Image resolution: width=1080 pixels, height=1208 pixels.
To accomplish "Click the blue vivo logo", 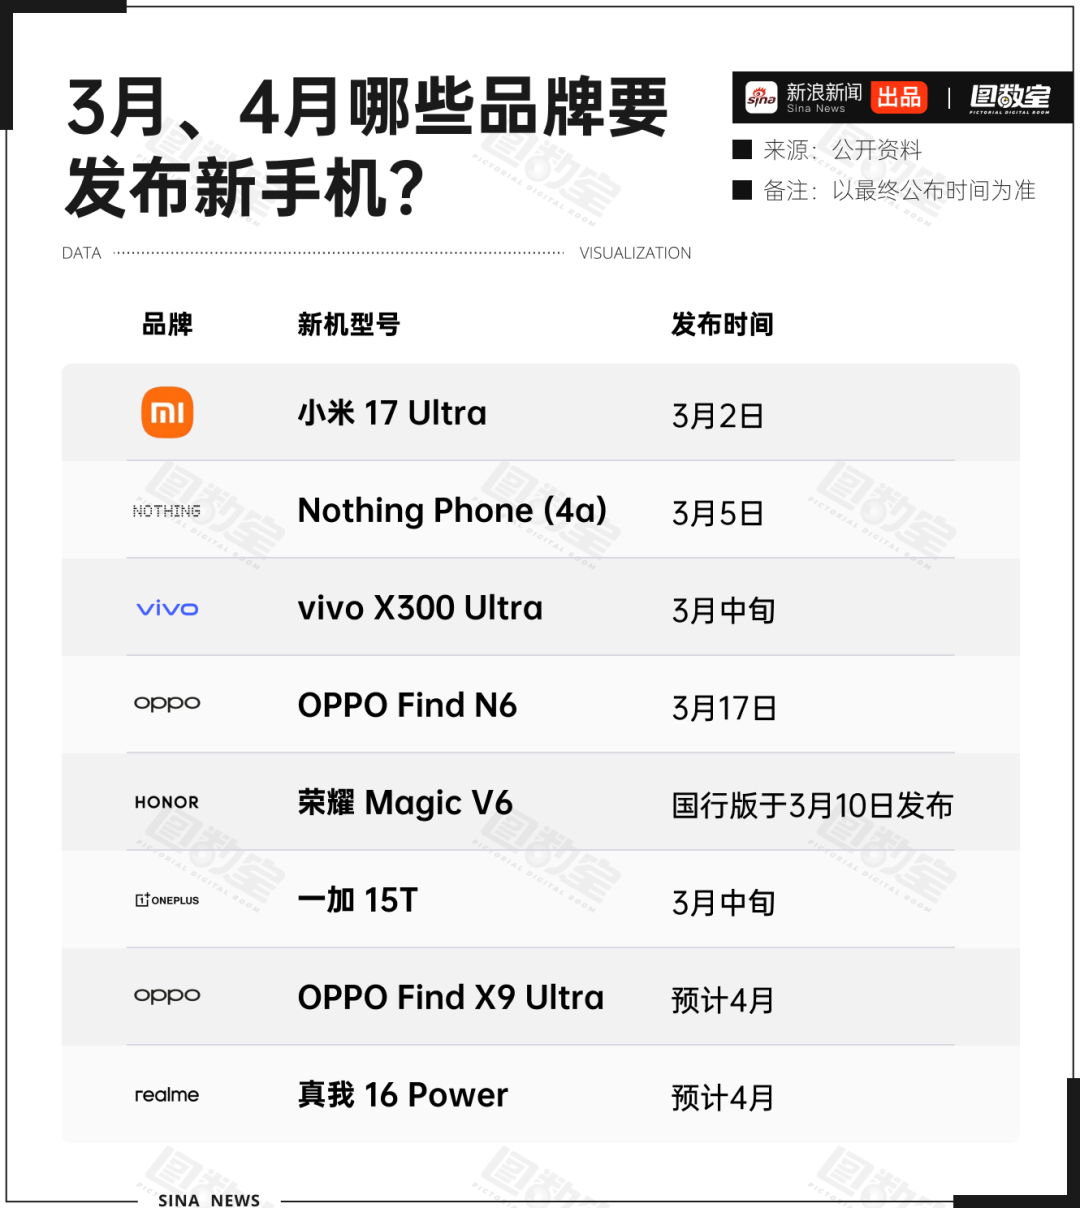I will [167, 608].
